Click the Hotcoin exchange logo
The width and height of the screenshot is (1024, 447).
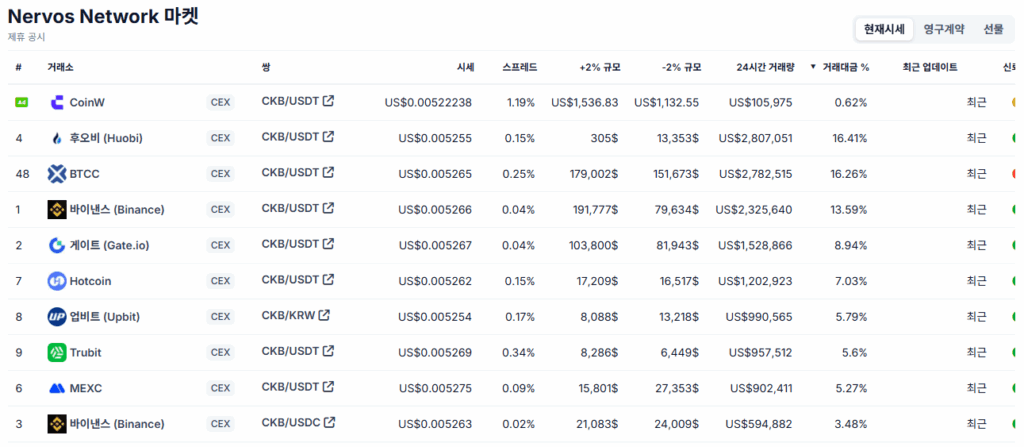coord(57,281)
